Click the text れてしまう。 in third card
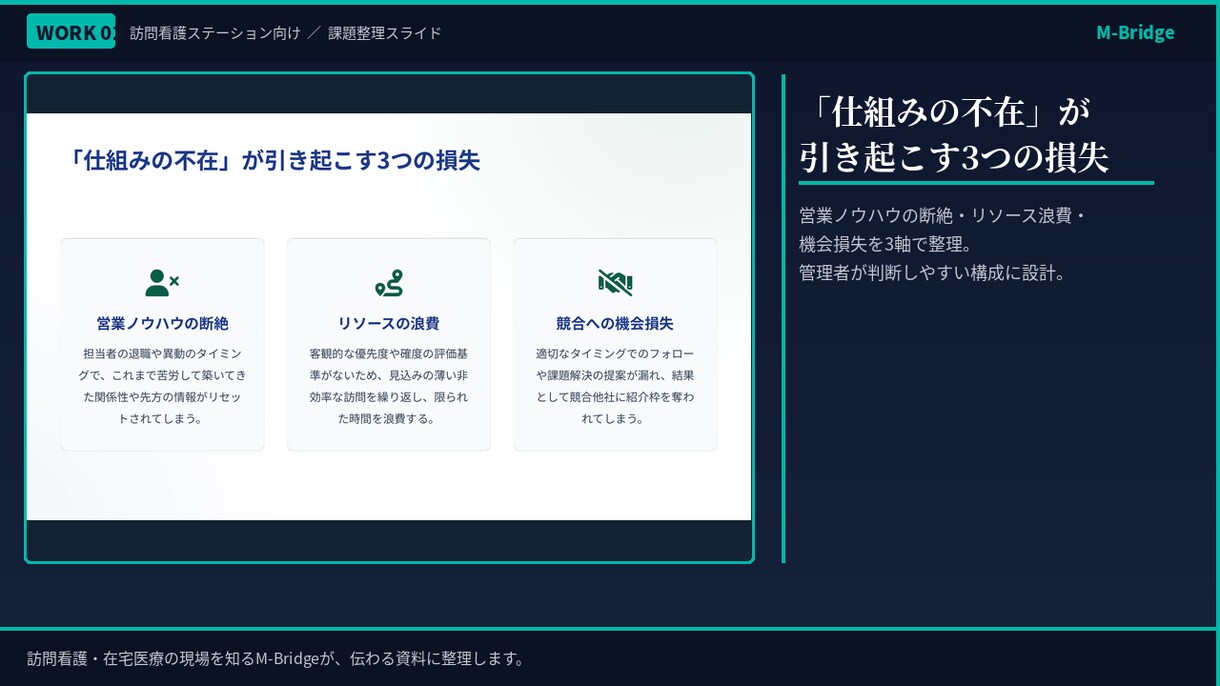This screenshot has height=686, width=1220. coord(615,419)
